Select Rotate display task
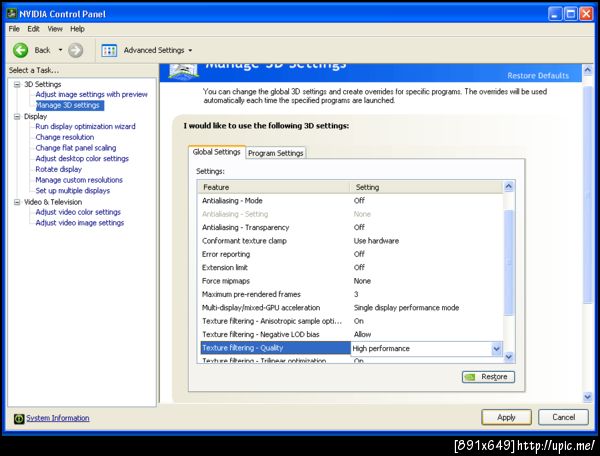 click(x=59, y=169)
